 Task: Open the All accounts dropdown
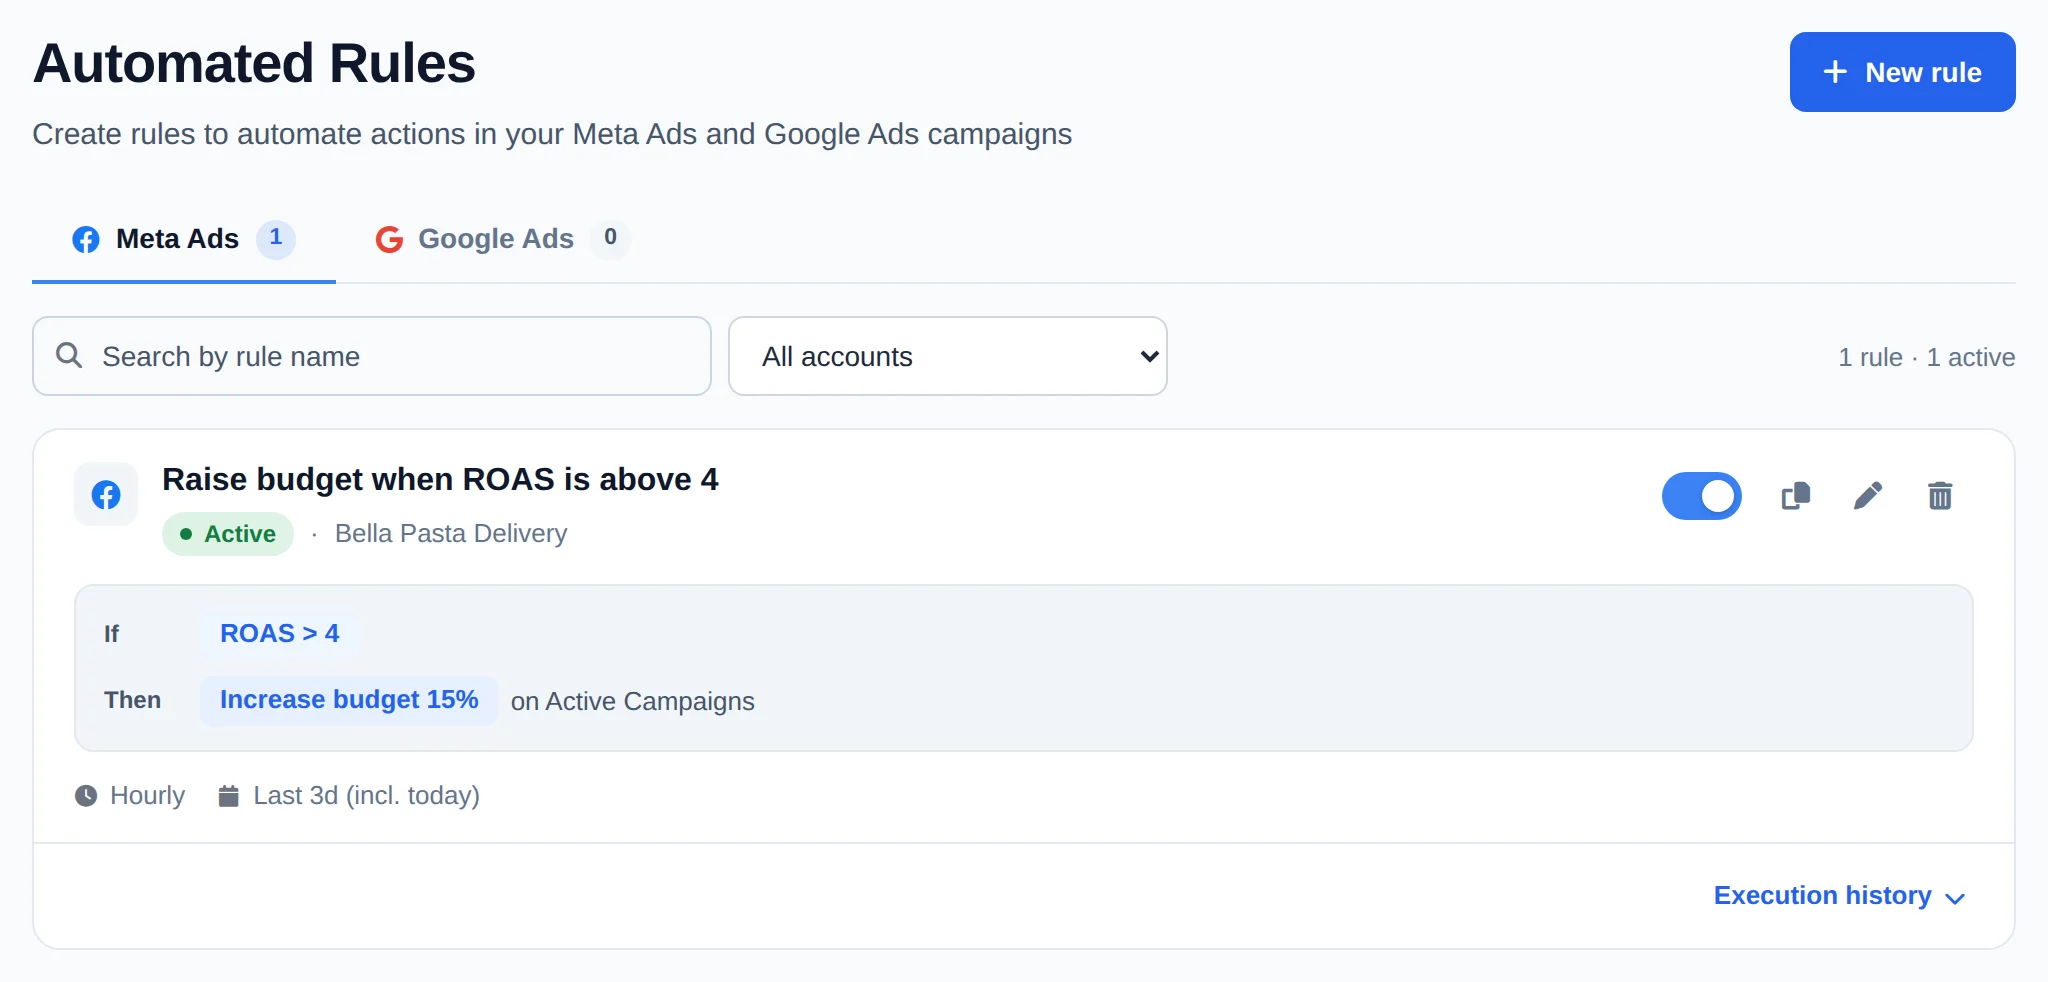(x=948, y=356)
